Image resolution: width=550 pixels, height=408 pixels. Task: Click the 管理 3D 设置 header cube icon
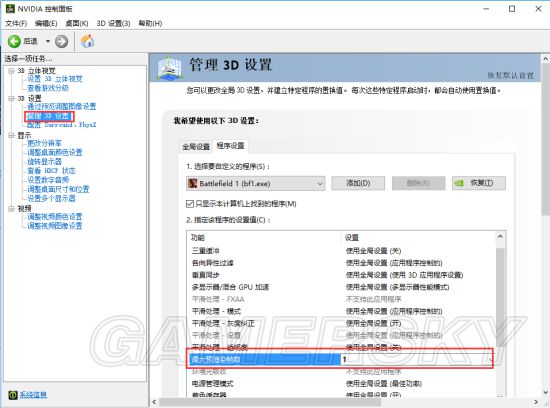(170, 67)
